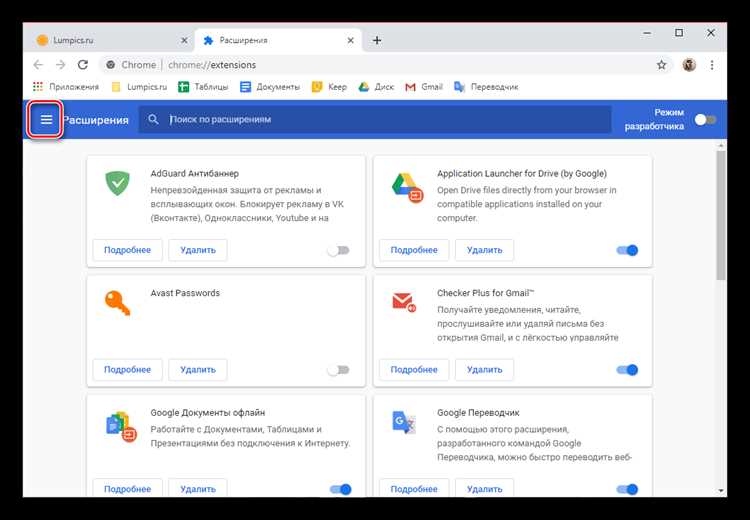Select the Расширения tab
The height and width of the screenshot is (520, 750).
coord(278,40)
